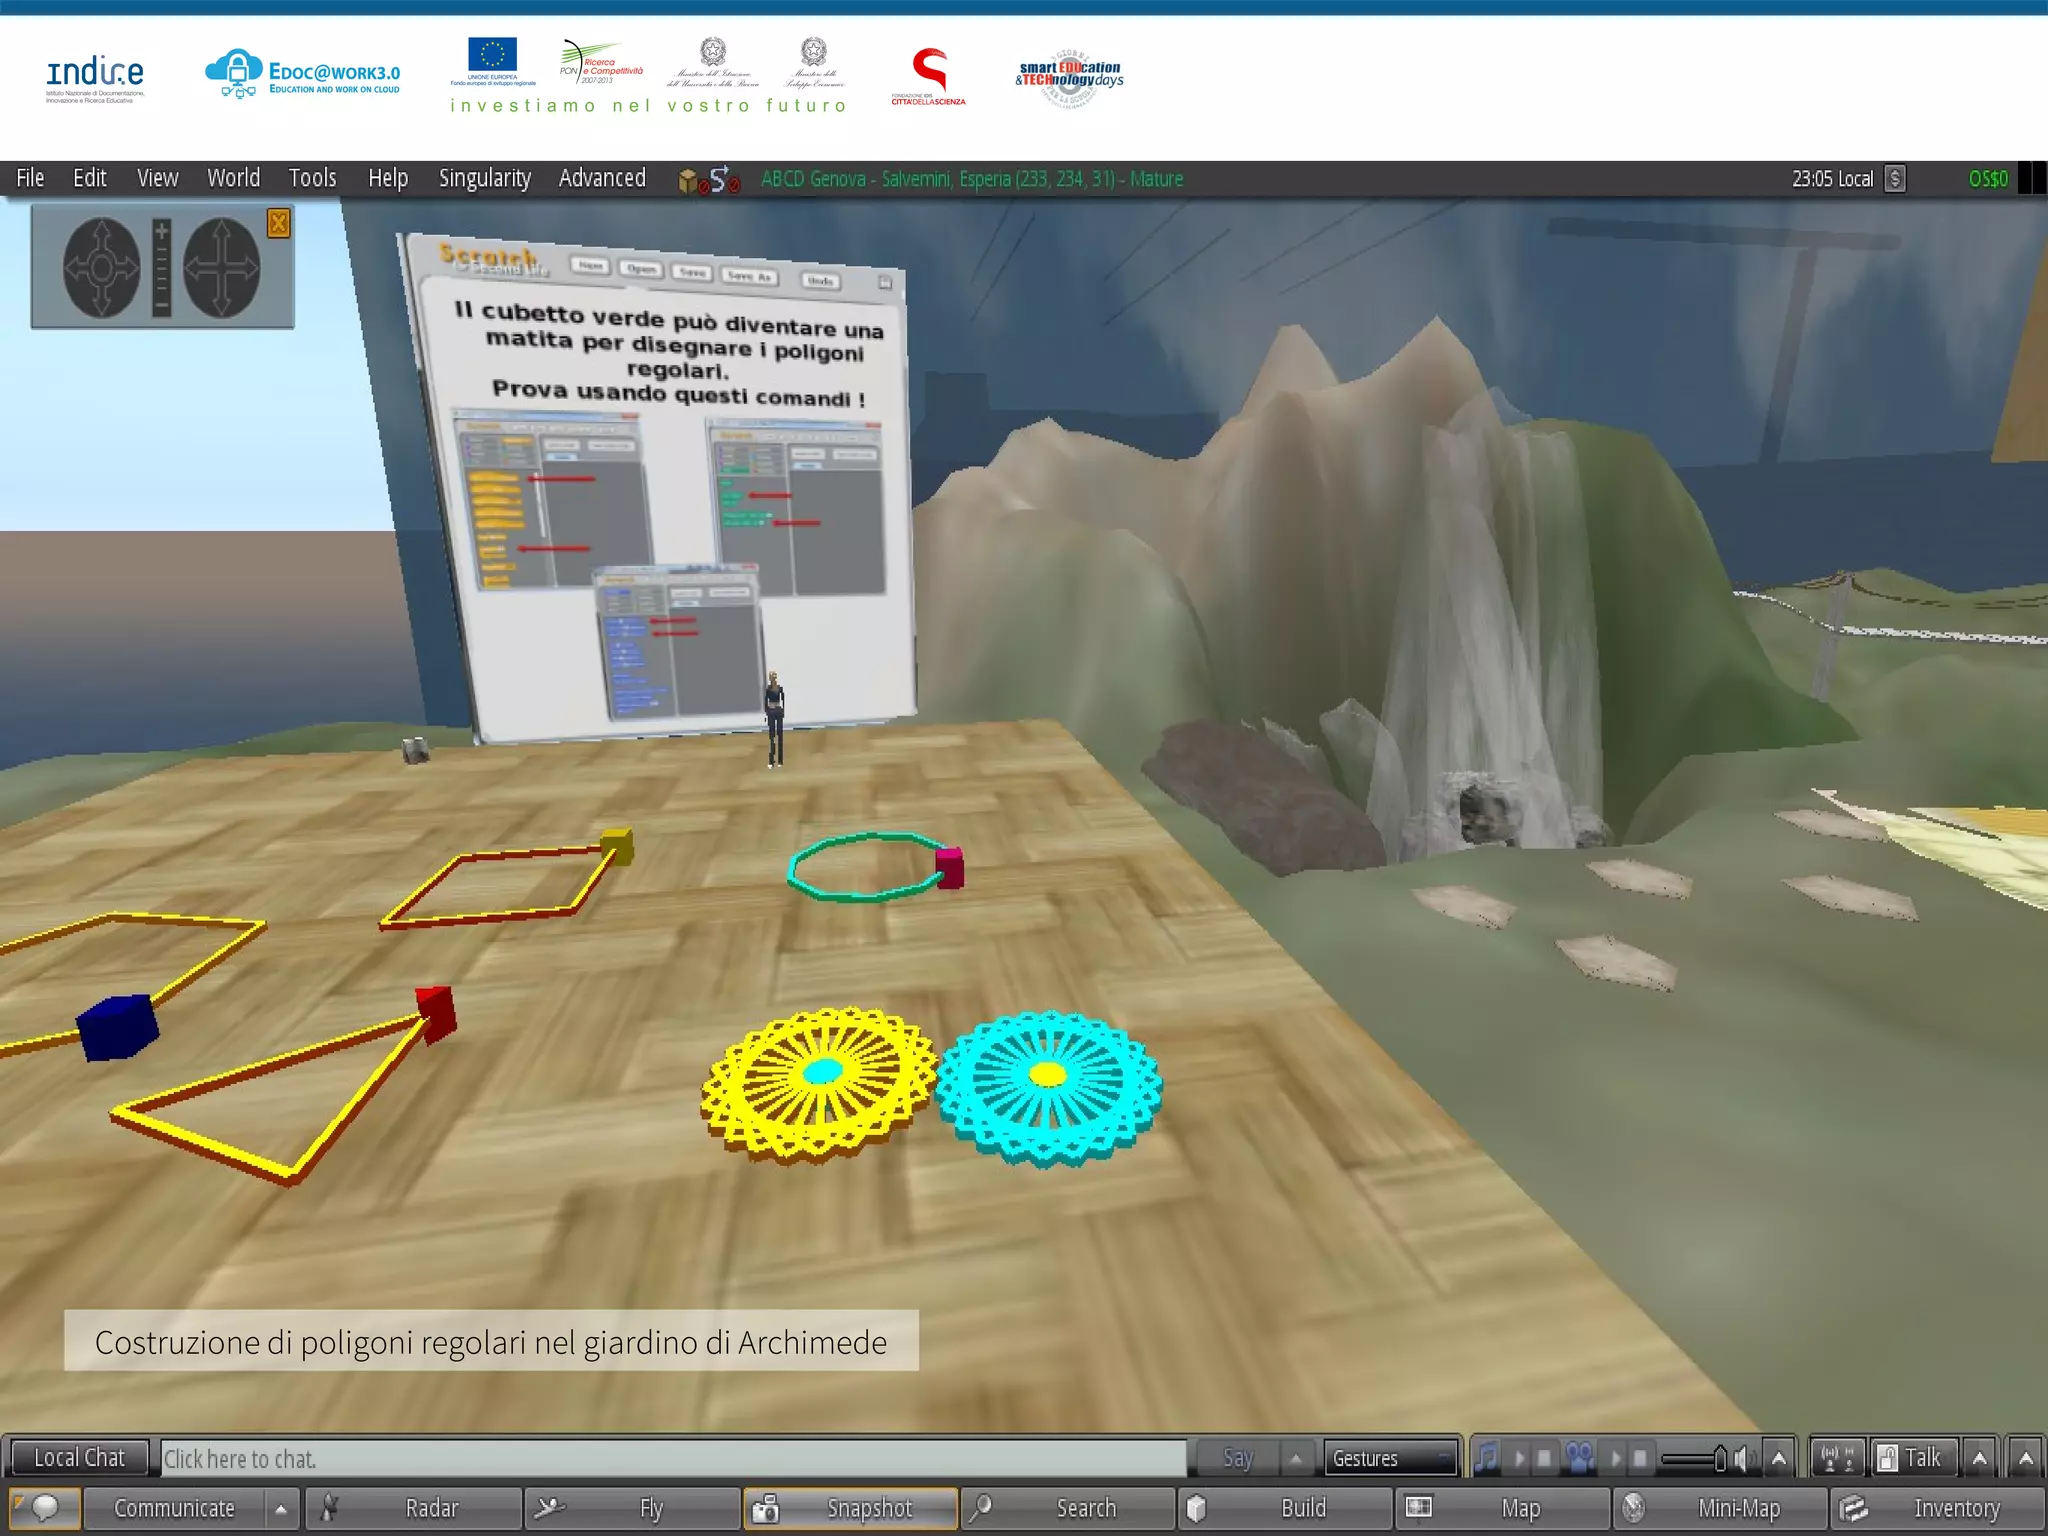Expand the Say options arrow
The height and width of the screenshot is (1536, 2048).
pos(1296,1458)
